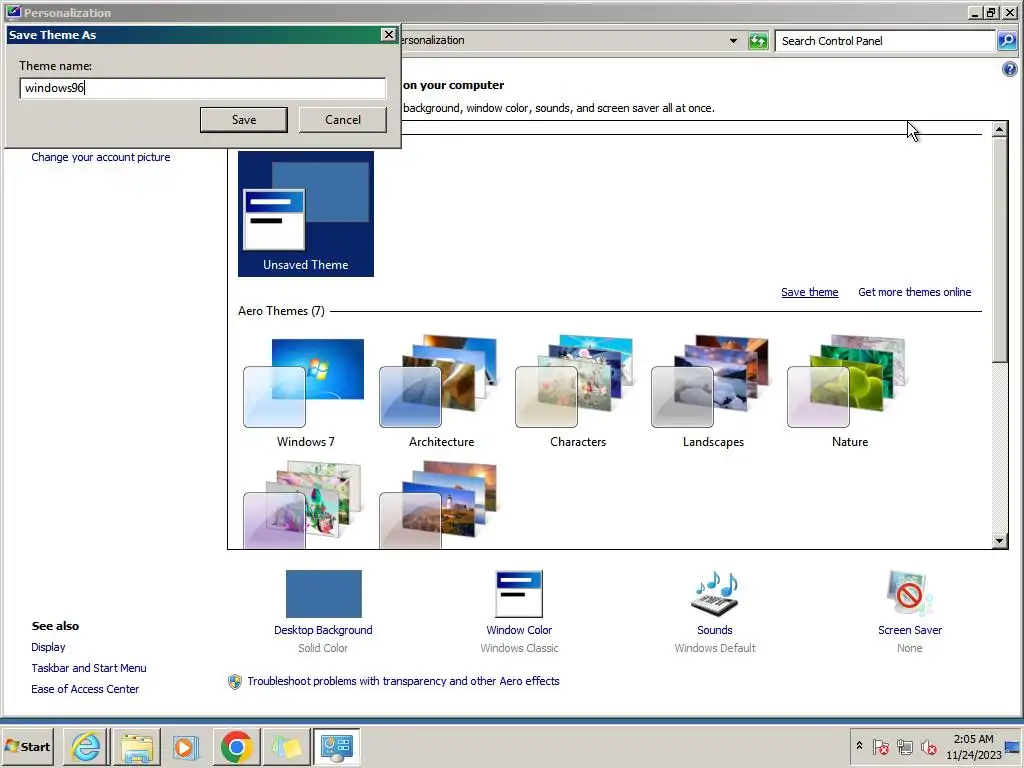
Task: Expand the address bar dropdown arrow
Action: (733, 41)
